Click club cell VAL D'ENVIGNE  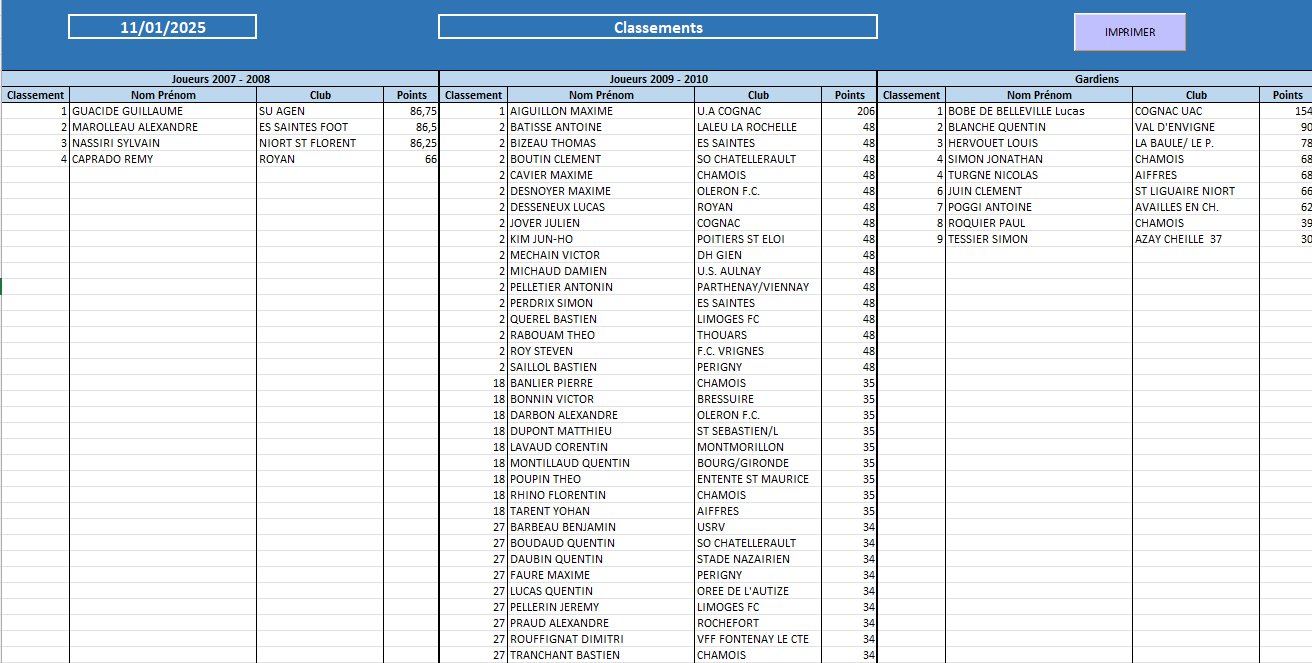tap(1196, 127)
